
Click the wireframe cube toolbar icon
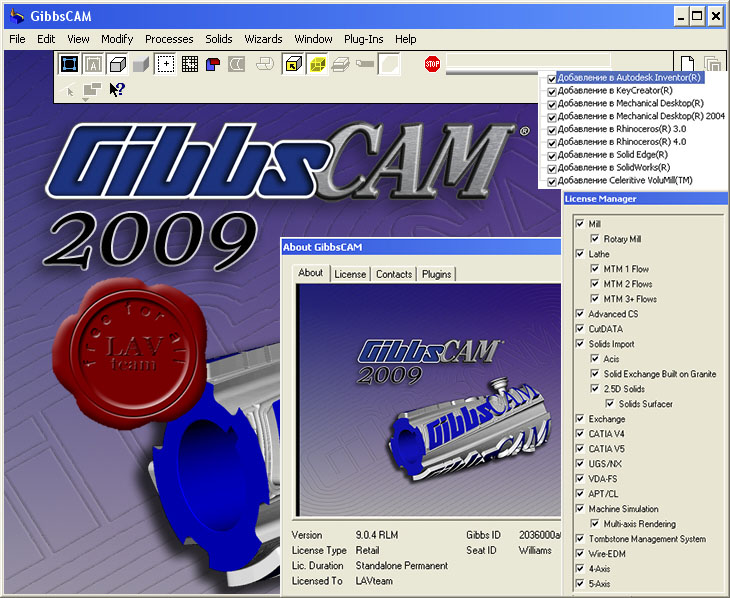pos(117,64)
